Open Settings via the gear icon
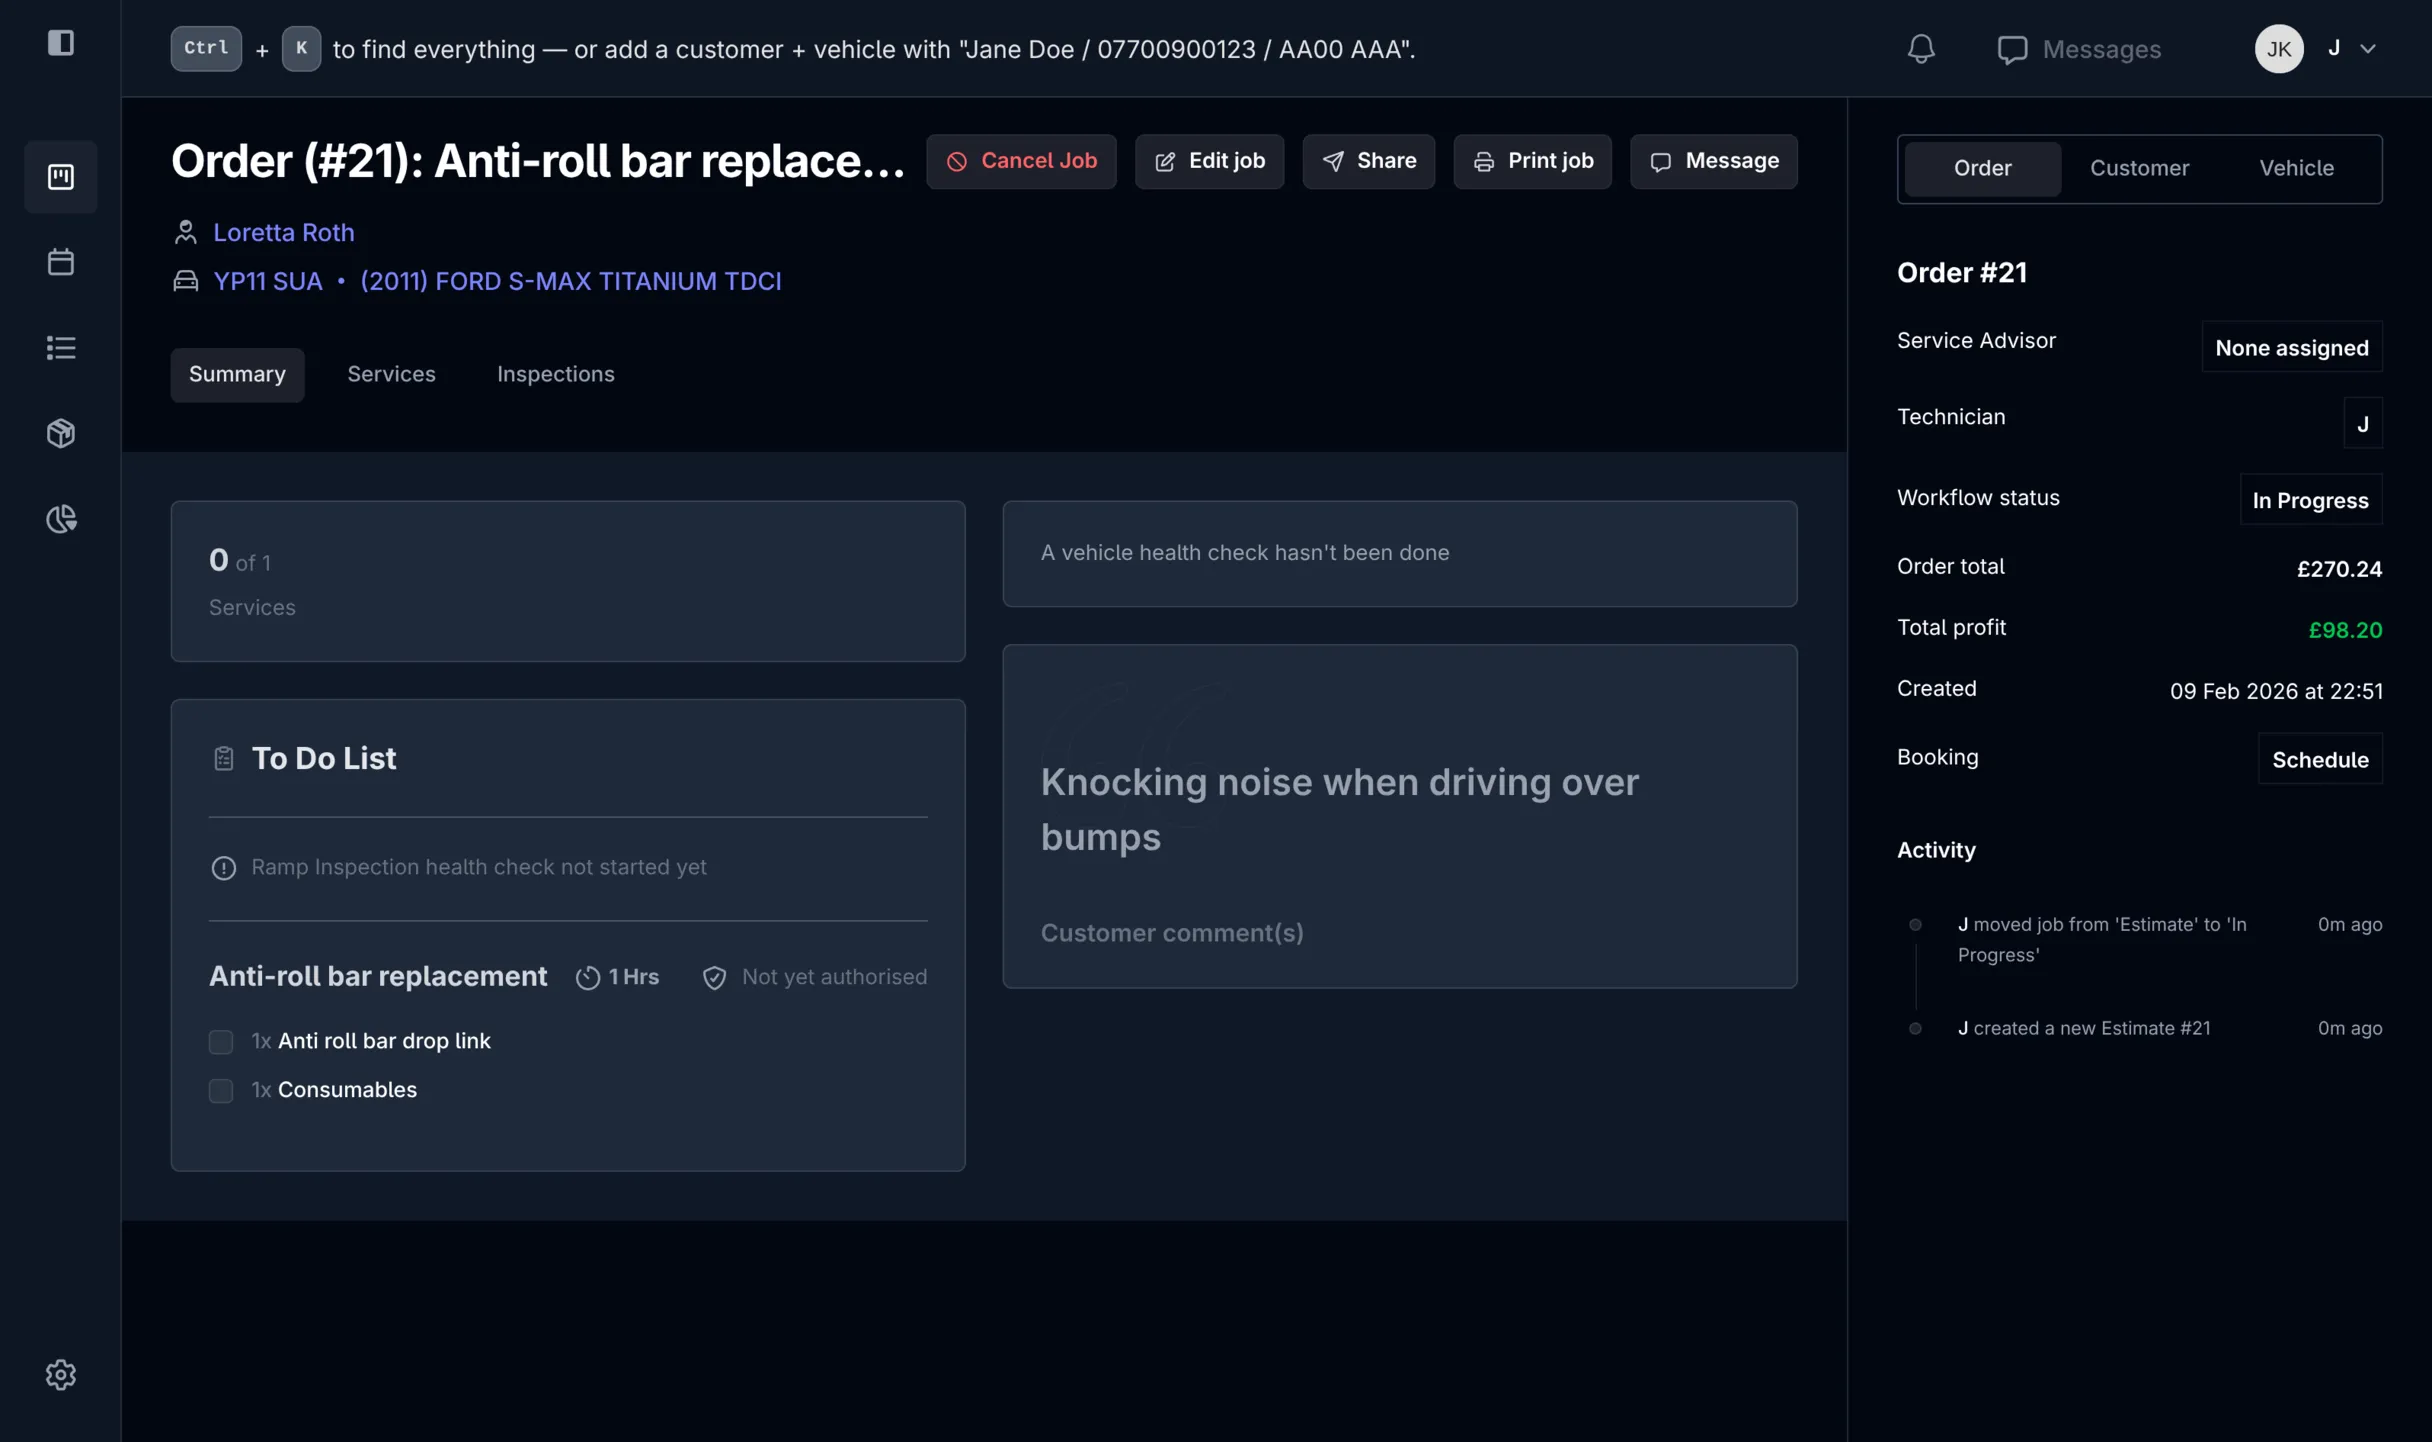 pyautogui.click(x=60, y=1375)
